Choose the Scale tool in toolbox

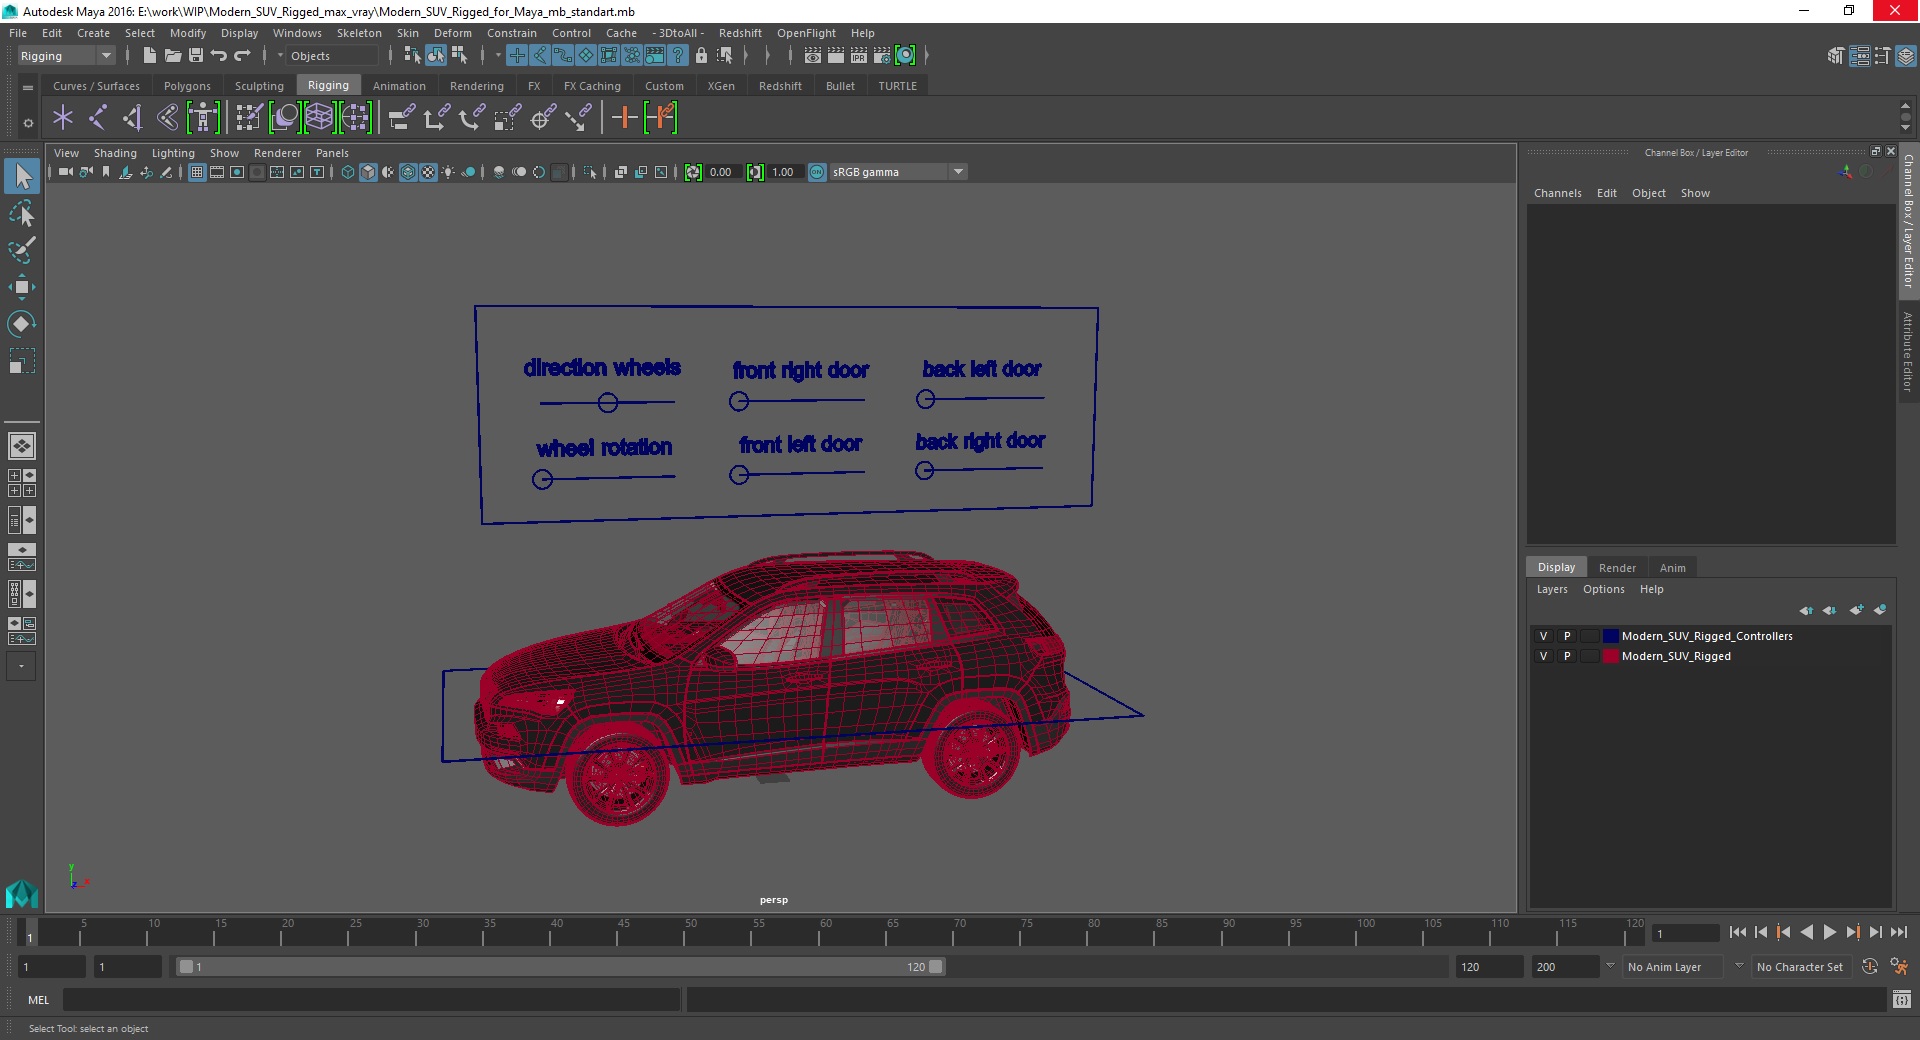(22, 360)
